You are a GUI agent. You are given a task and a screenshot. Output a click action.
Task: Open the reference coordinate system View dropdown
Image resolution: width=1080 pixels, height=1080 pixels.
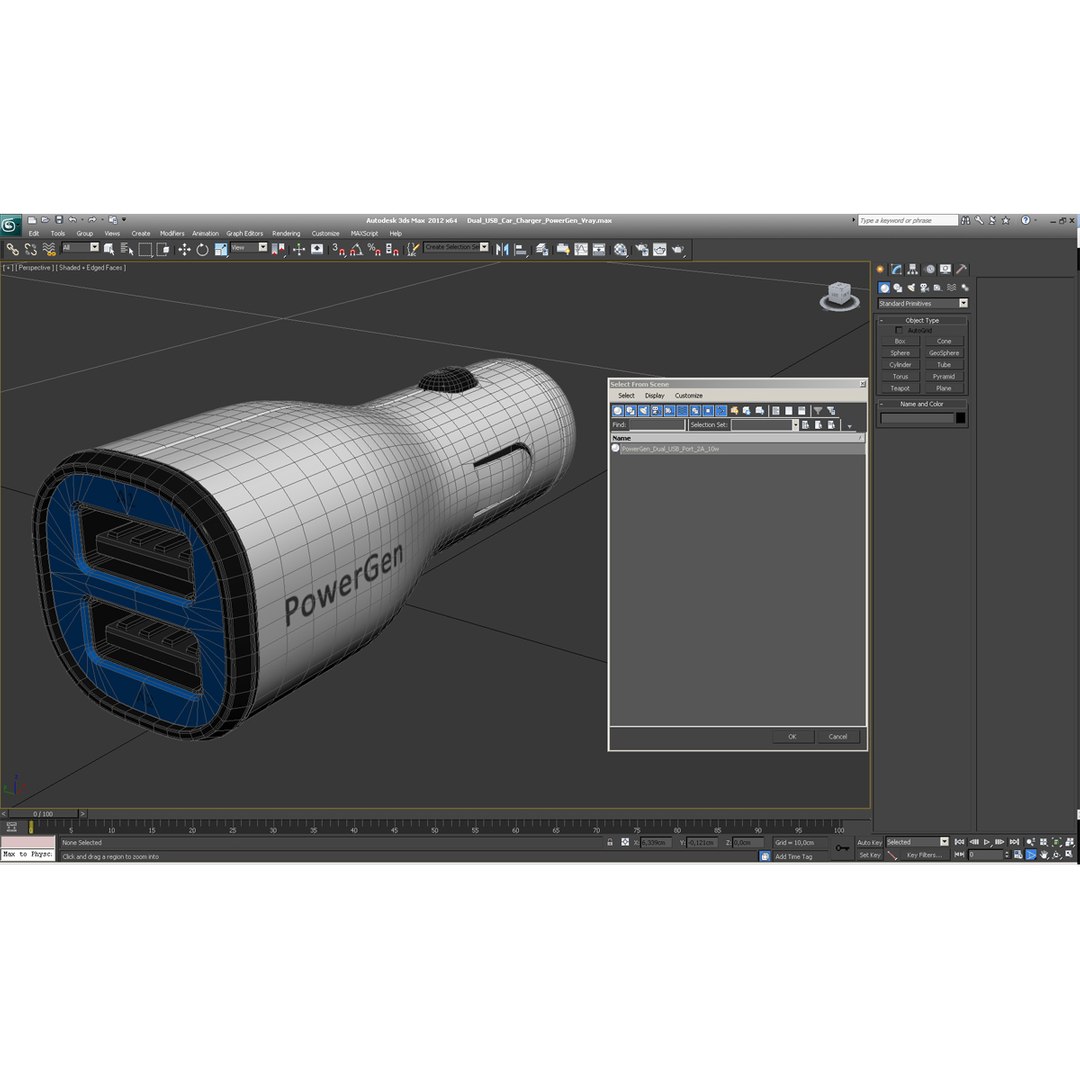pos(249,247)
